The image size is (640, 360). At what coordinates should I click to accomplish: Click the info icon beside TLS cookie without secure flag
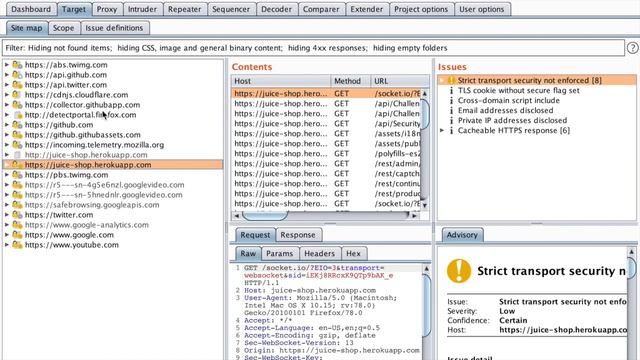point(451,90)
